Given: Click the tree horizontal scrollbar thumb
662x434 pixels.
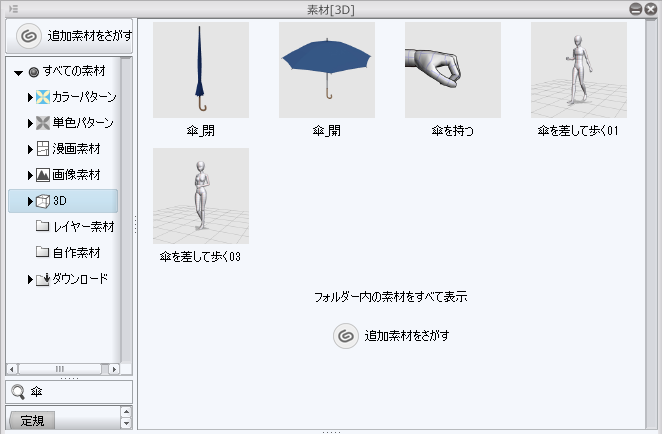Looking at the screenshot, I should click(x=60, y=369).
